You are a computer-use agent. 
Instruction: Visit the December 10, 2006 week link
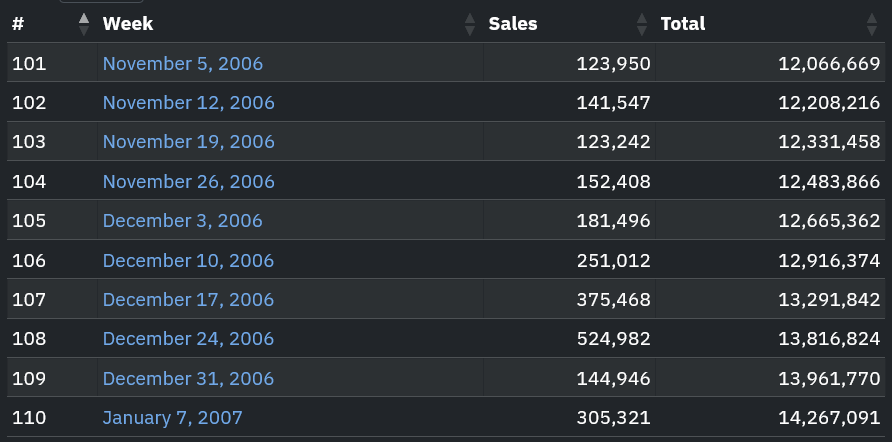(x=188, y=261)
